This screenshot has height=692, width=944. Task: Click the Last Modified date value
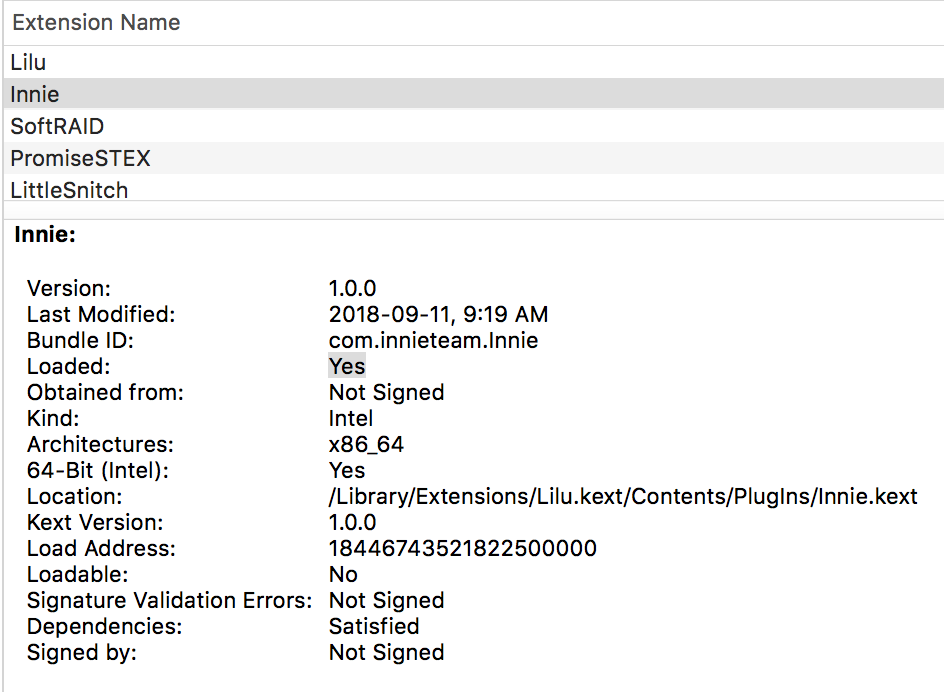point(438,314)
